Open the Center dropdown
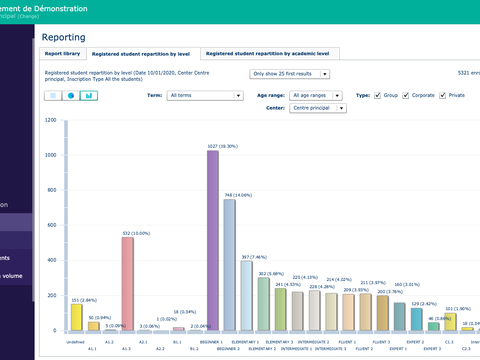This screenshot has height=360, width=480. (318, 108)
